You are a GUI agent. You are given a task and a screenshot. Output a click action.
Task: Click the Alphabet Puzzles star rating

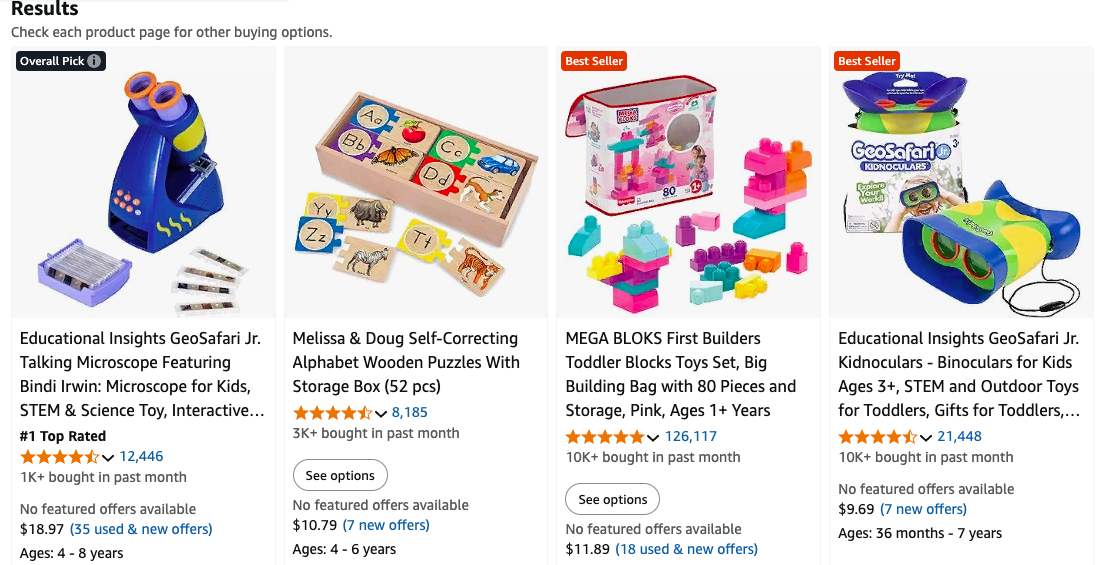[x=332, y=413]
